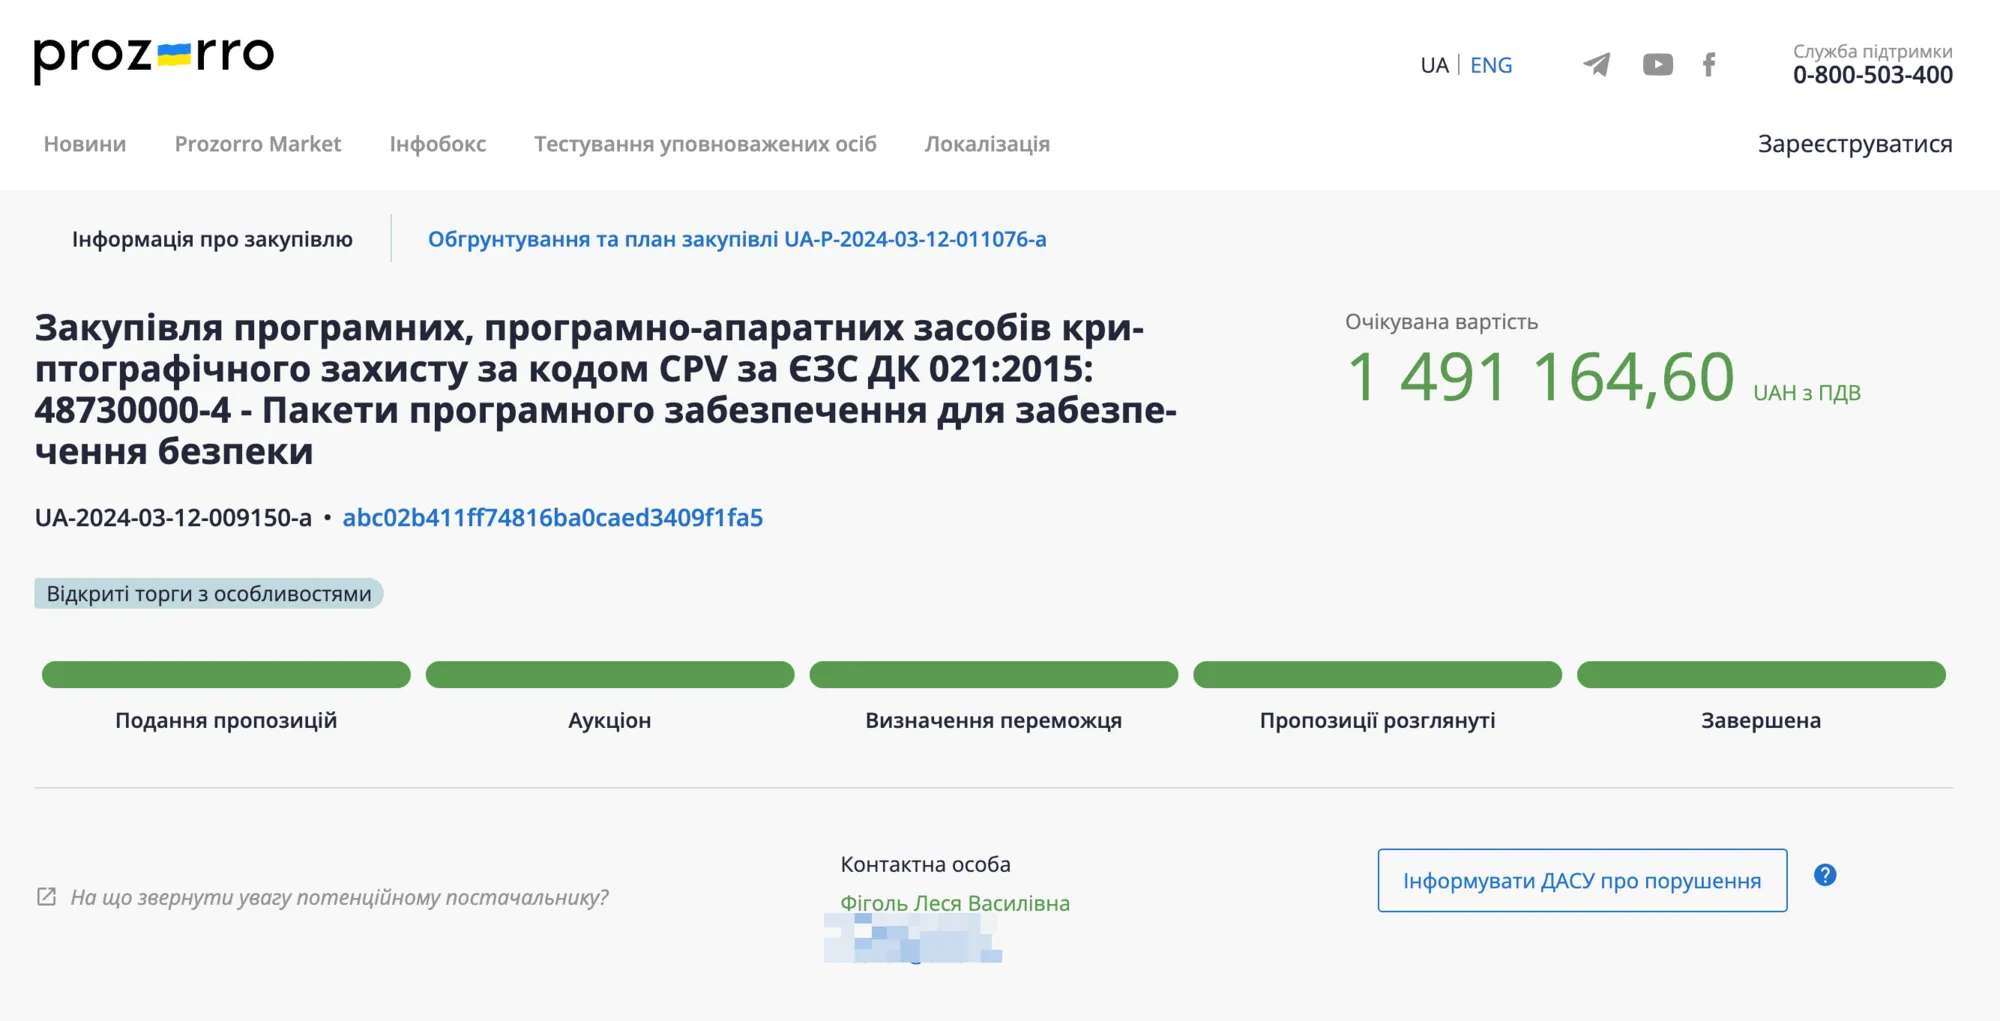Switch interface language to ENG
The width and height of the screenshot is (2000, 1021).
1491,65
